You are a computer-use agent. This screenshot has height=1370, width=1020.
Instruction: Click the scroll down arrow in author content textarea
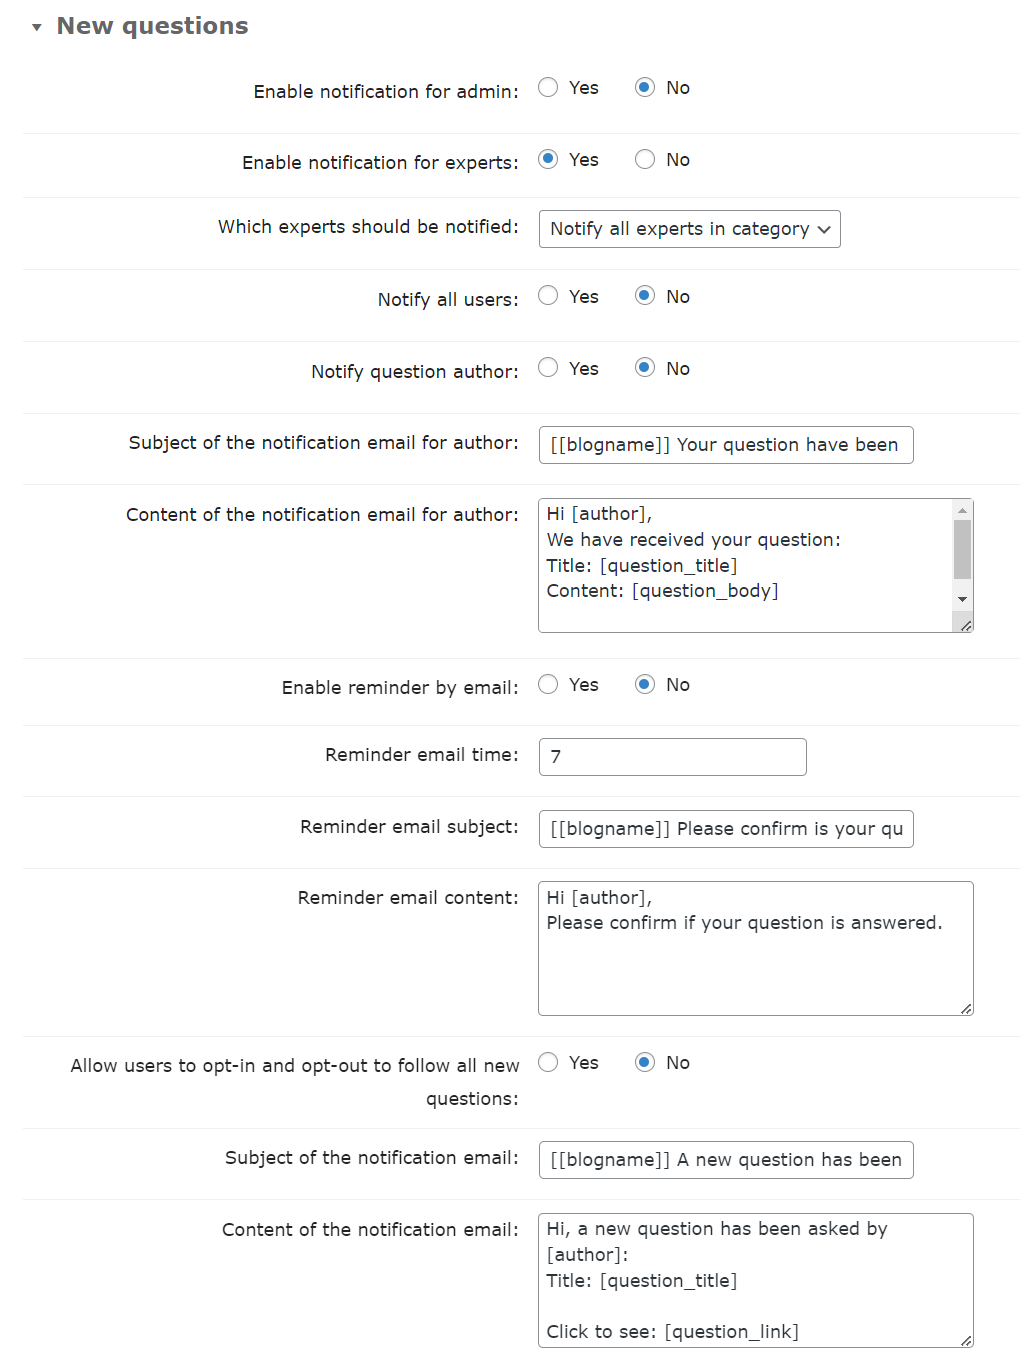[962, 599]
